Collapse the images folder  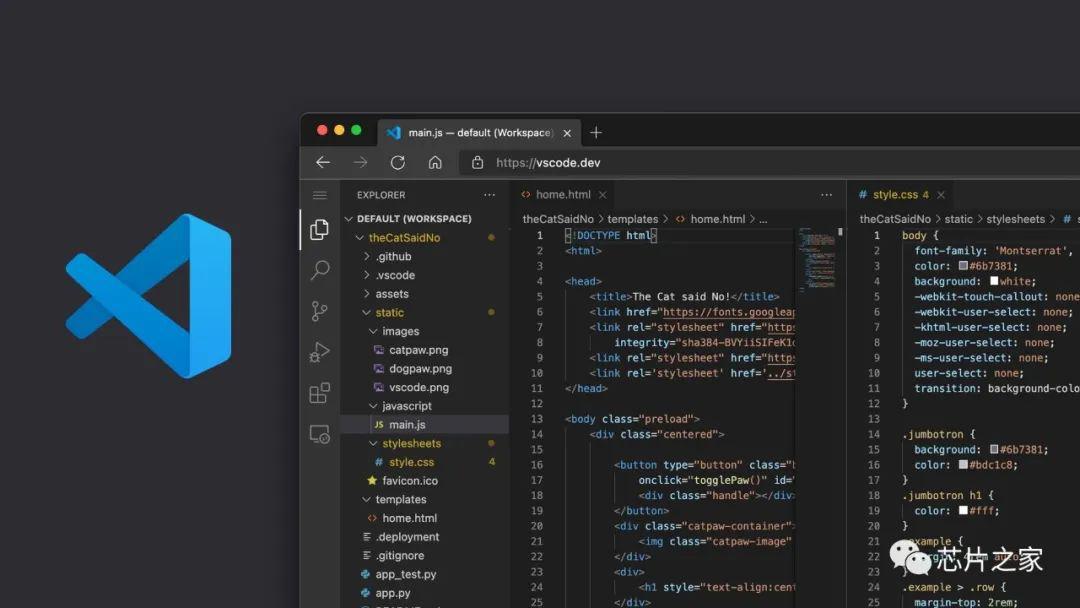coord(373,331)
